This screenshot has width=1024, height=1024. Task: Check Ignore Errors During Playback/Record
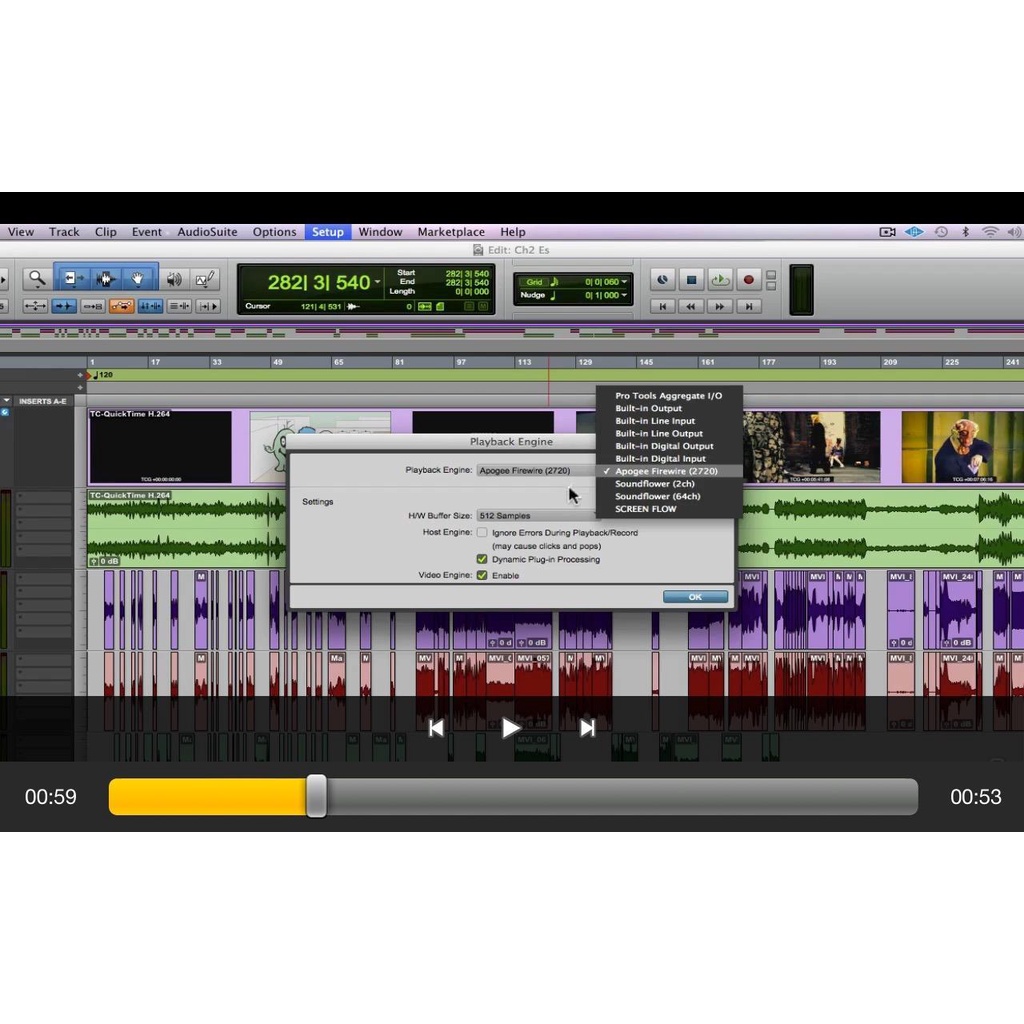click(x=482, y=533)
